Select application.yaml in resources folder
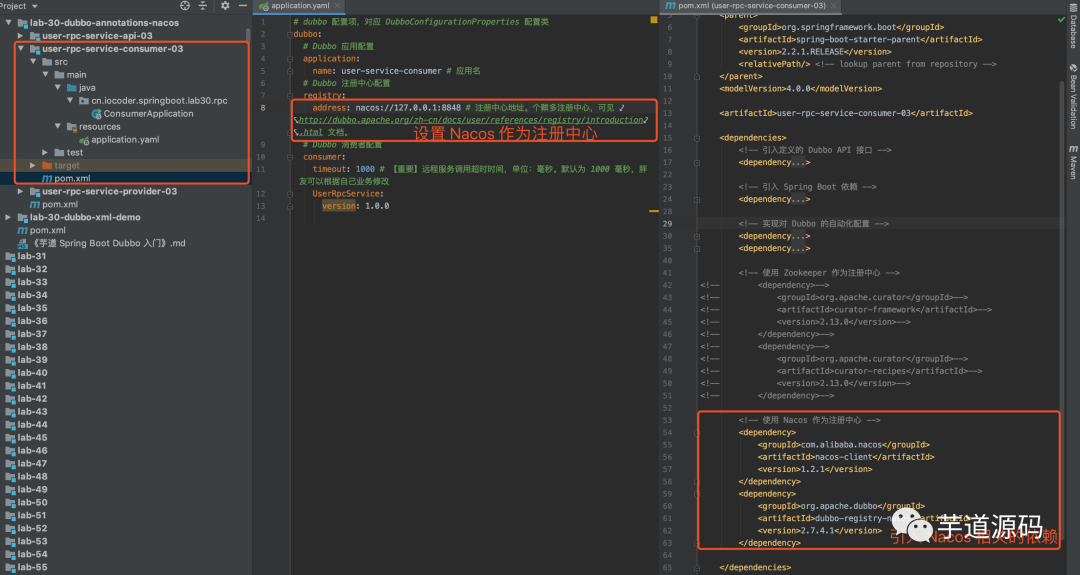 pos(125,140)
